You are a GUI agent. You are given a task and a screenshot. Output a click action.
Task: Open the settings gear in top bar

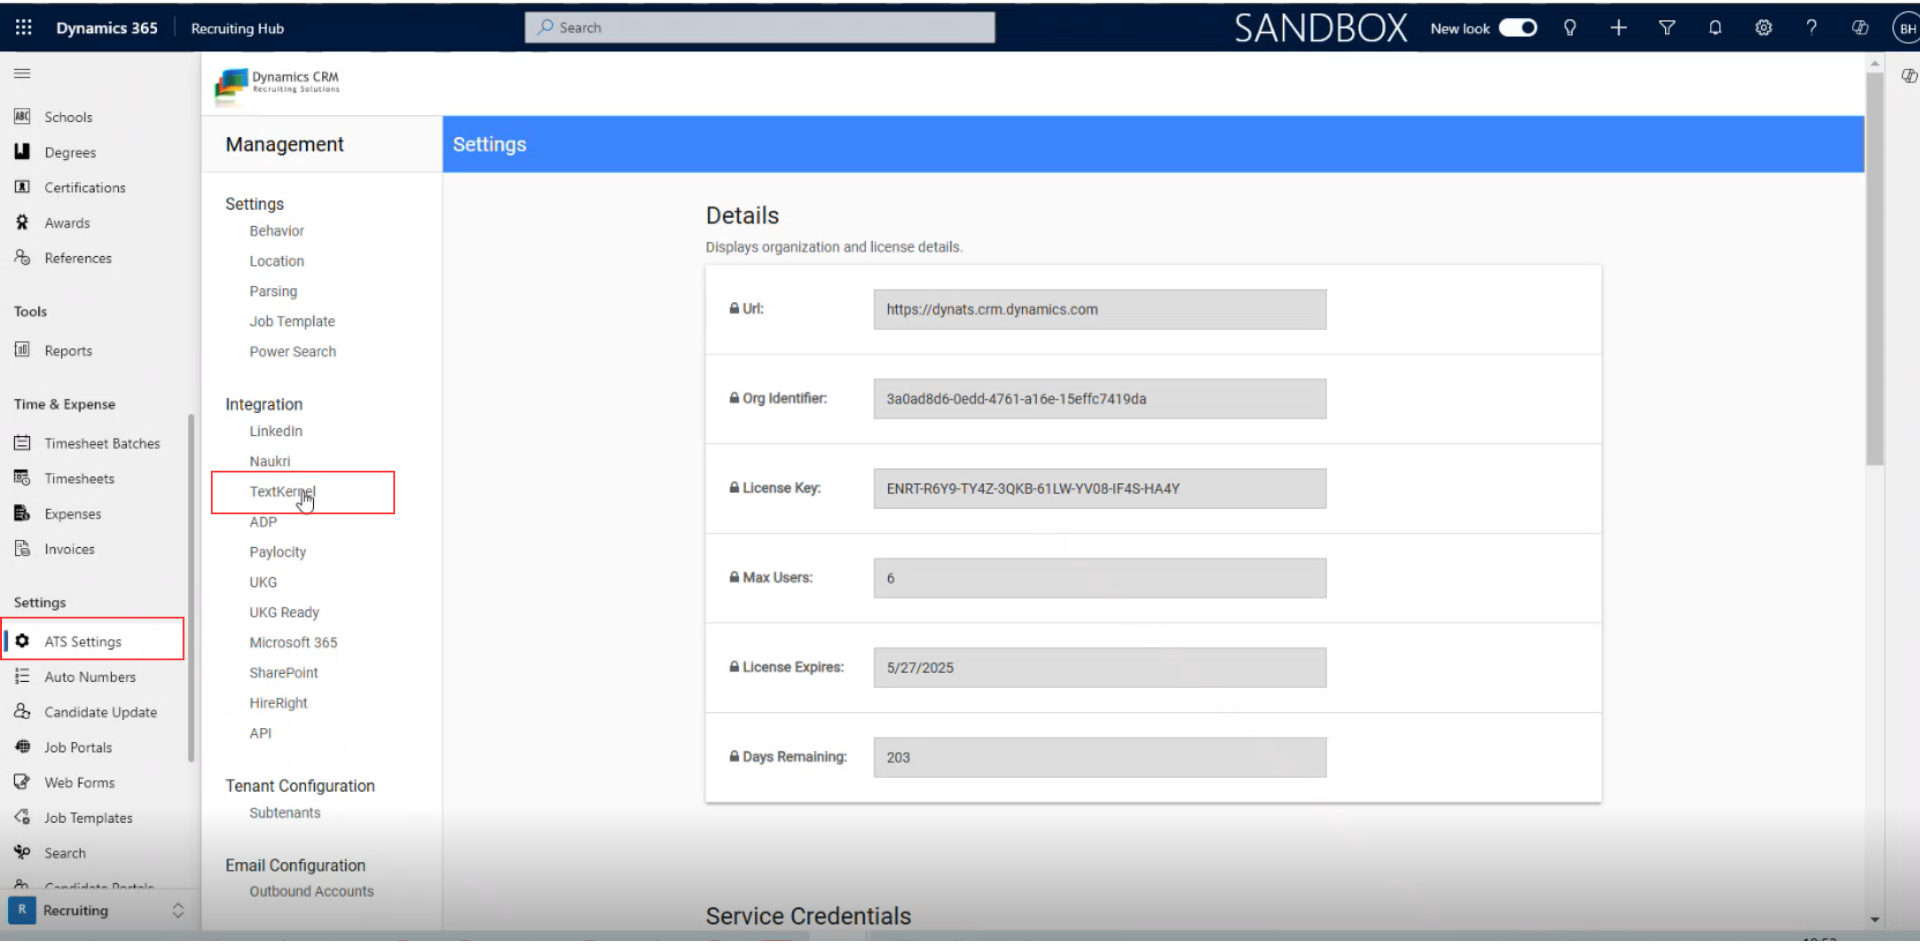tap(1763, 28)
